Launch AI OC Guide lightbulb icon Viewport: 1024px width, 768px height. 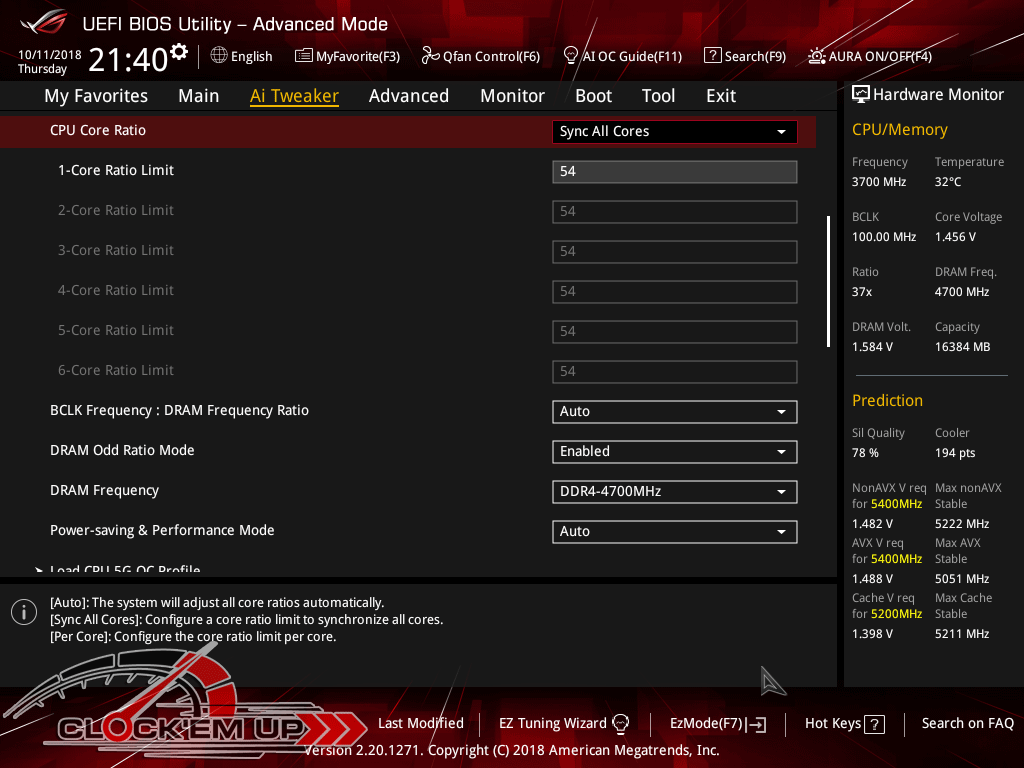(x=571, y=56)
